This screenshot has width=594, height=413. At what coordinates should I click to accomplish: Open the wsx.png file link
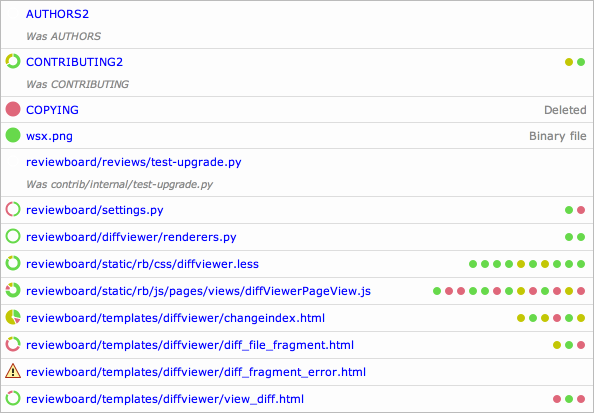[49, 136]
